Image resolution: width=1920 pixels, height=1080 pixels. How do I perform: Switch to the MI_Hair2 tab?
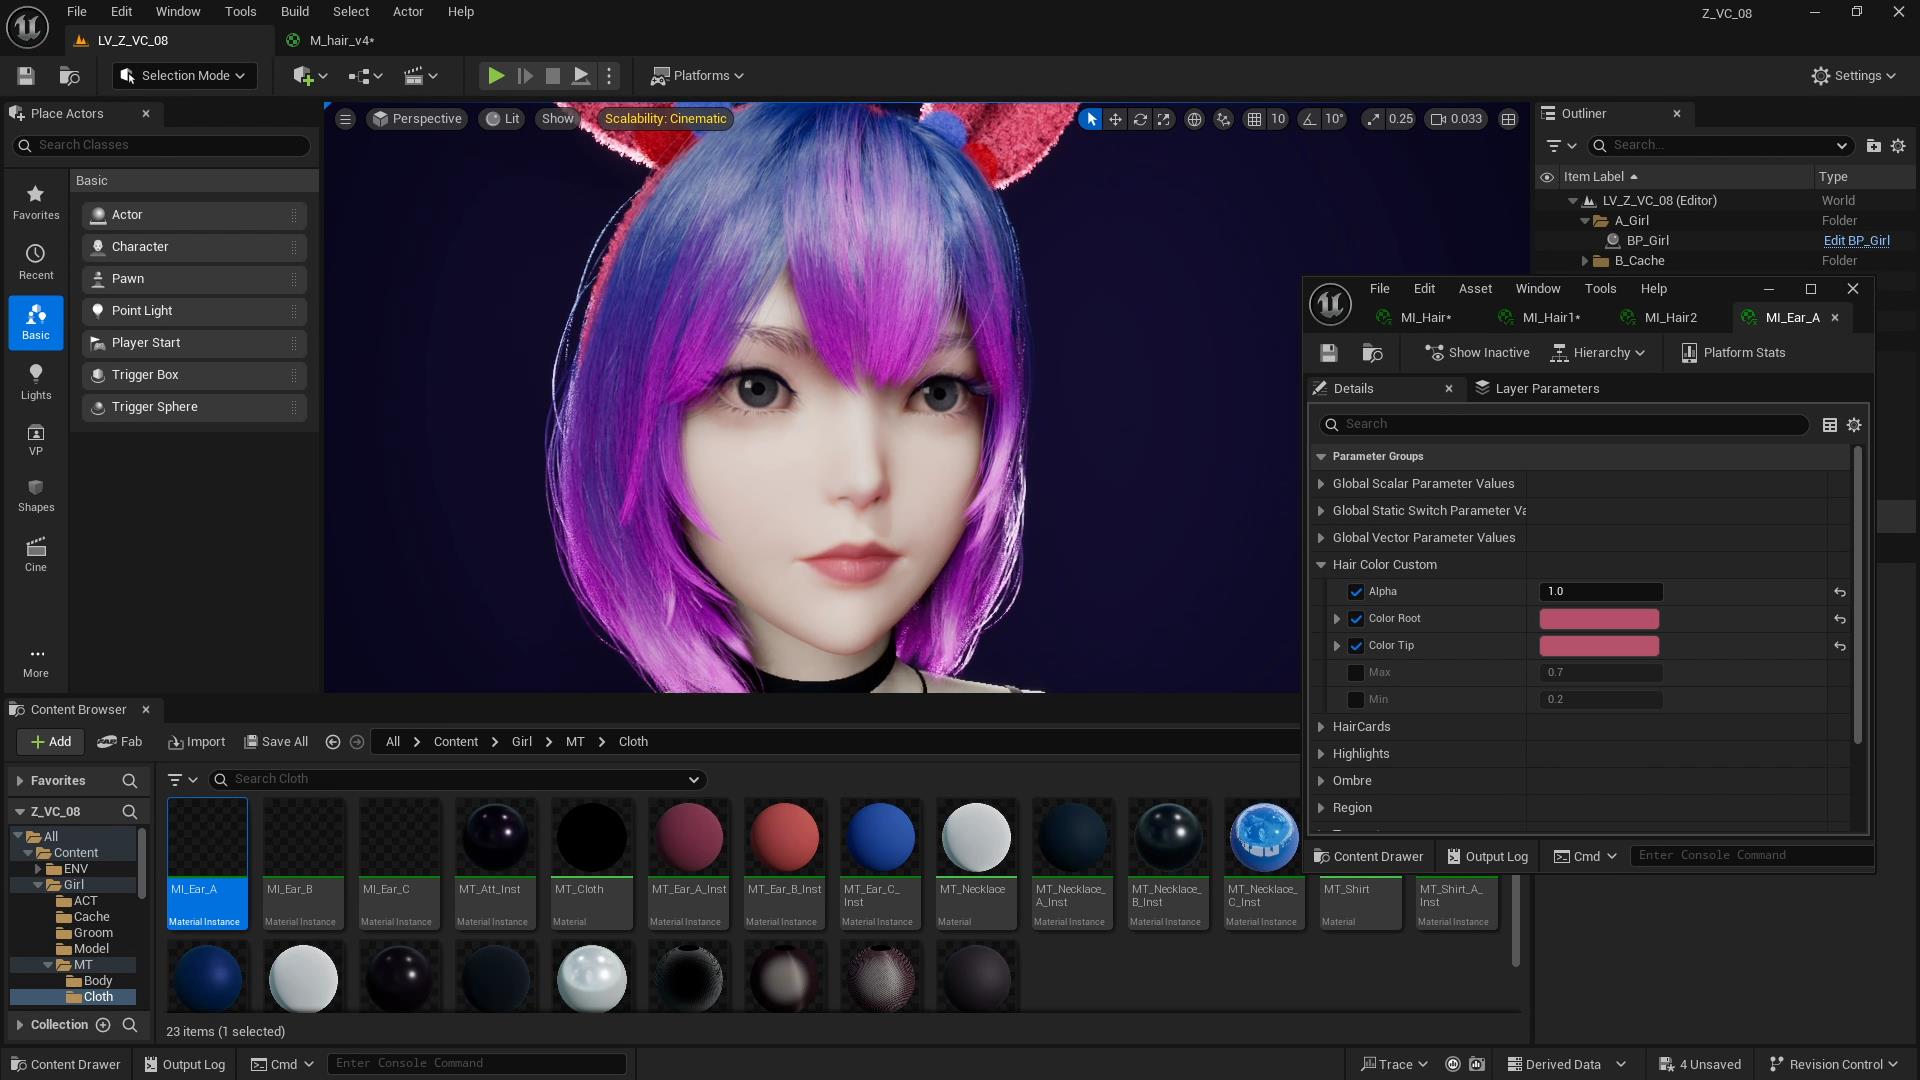point(1670,318)
